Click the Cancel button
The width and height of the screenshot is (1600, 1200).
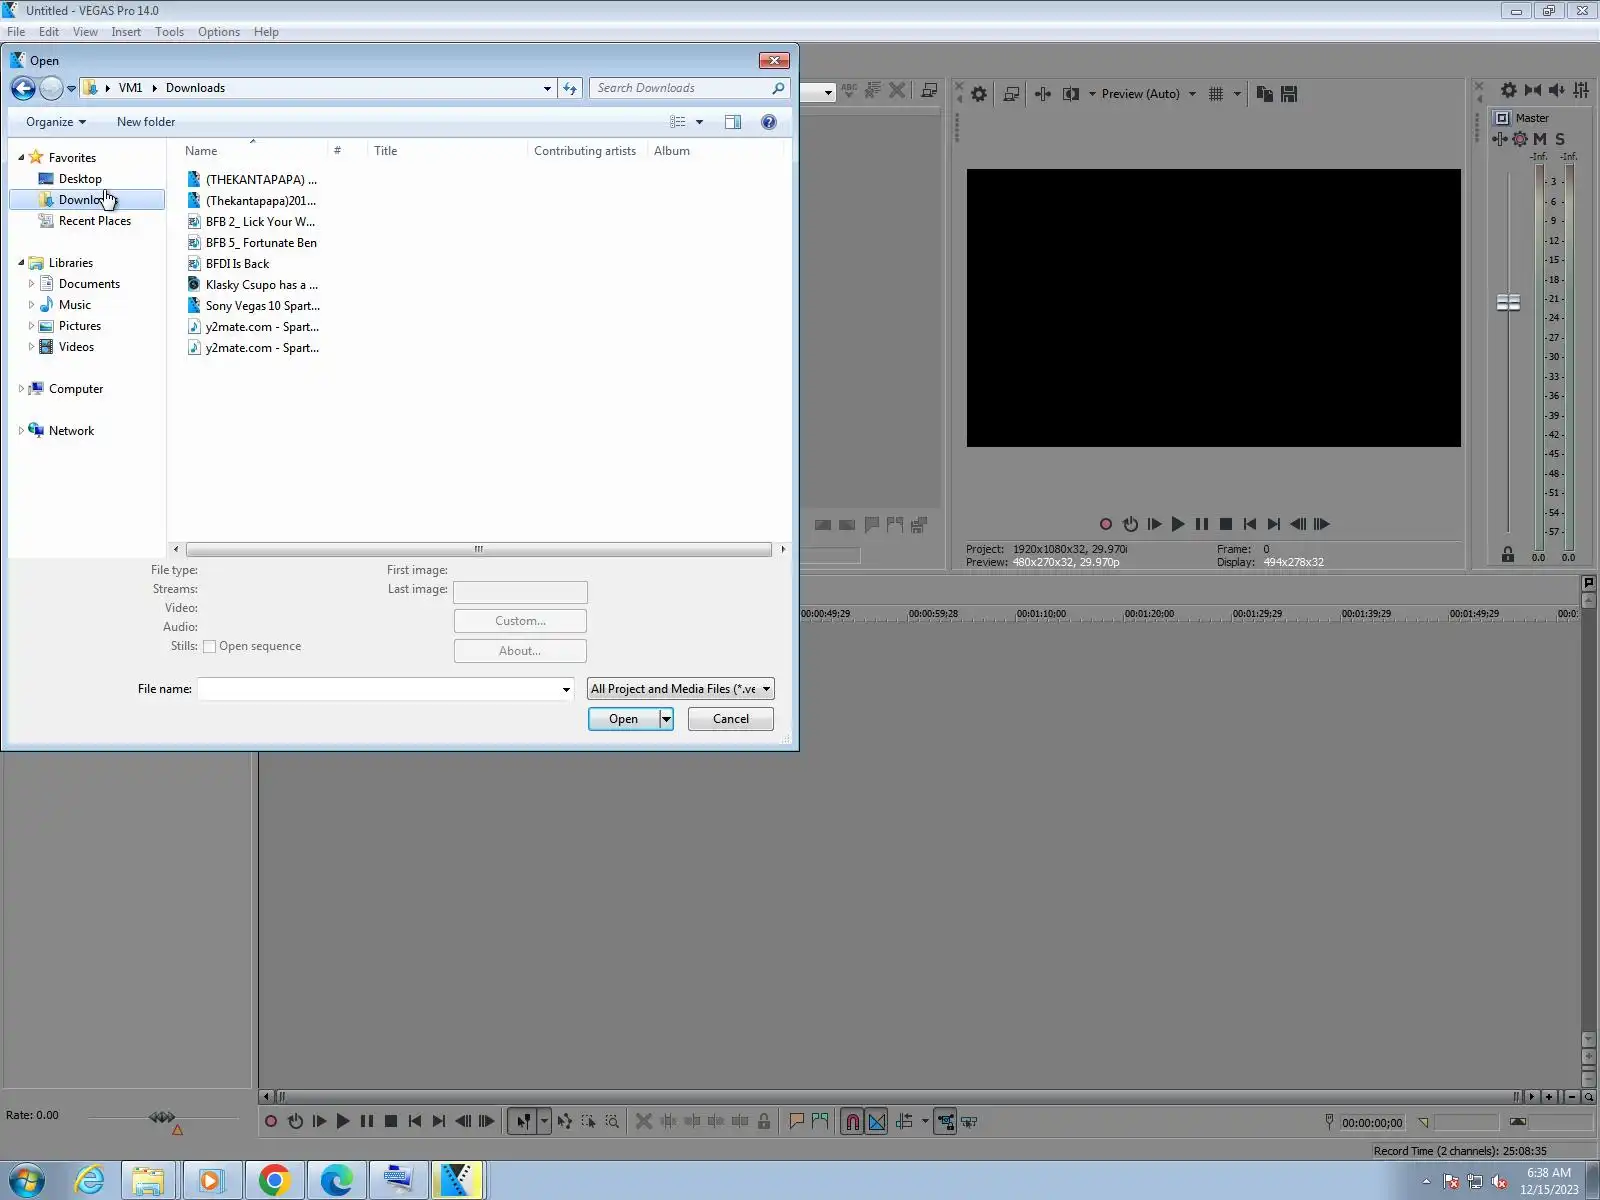click(731, 719)
